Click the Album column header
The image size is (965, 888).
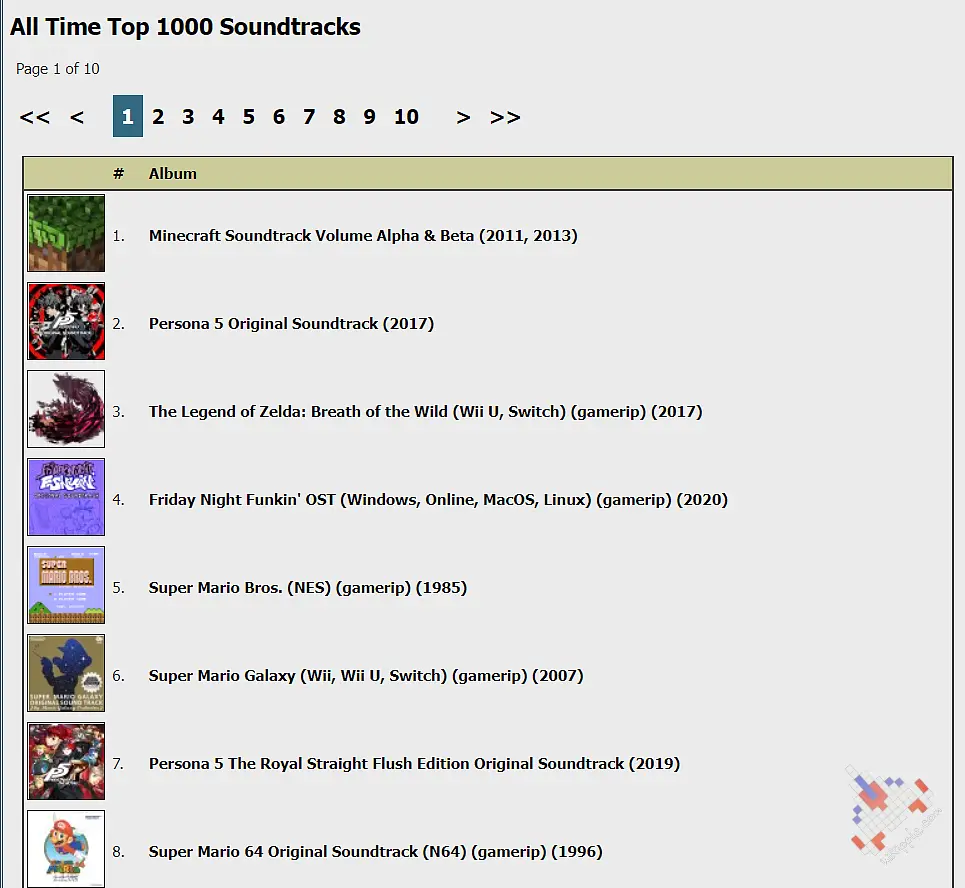pyautogui.click(x=172, y=174)
